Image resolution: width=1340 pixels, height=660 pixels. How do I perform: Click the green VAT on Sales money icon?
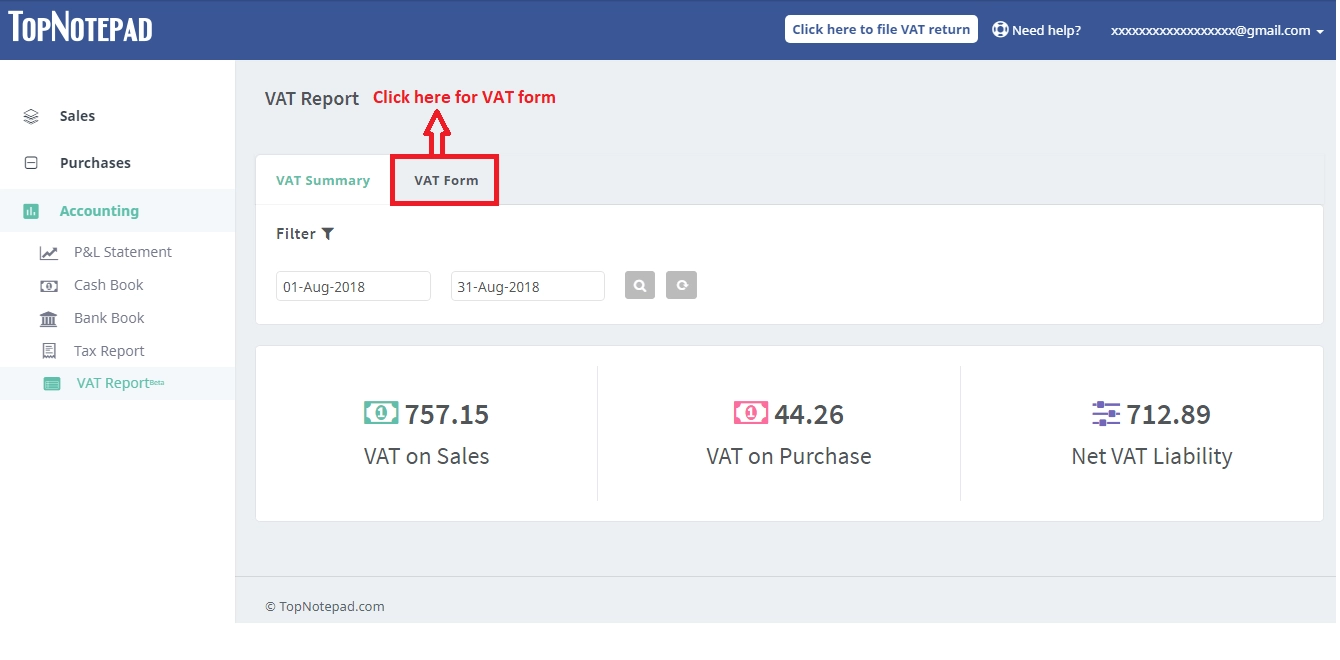381,413
